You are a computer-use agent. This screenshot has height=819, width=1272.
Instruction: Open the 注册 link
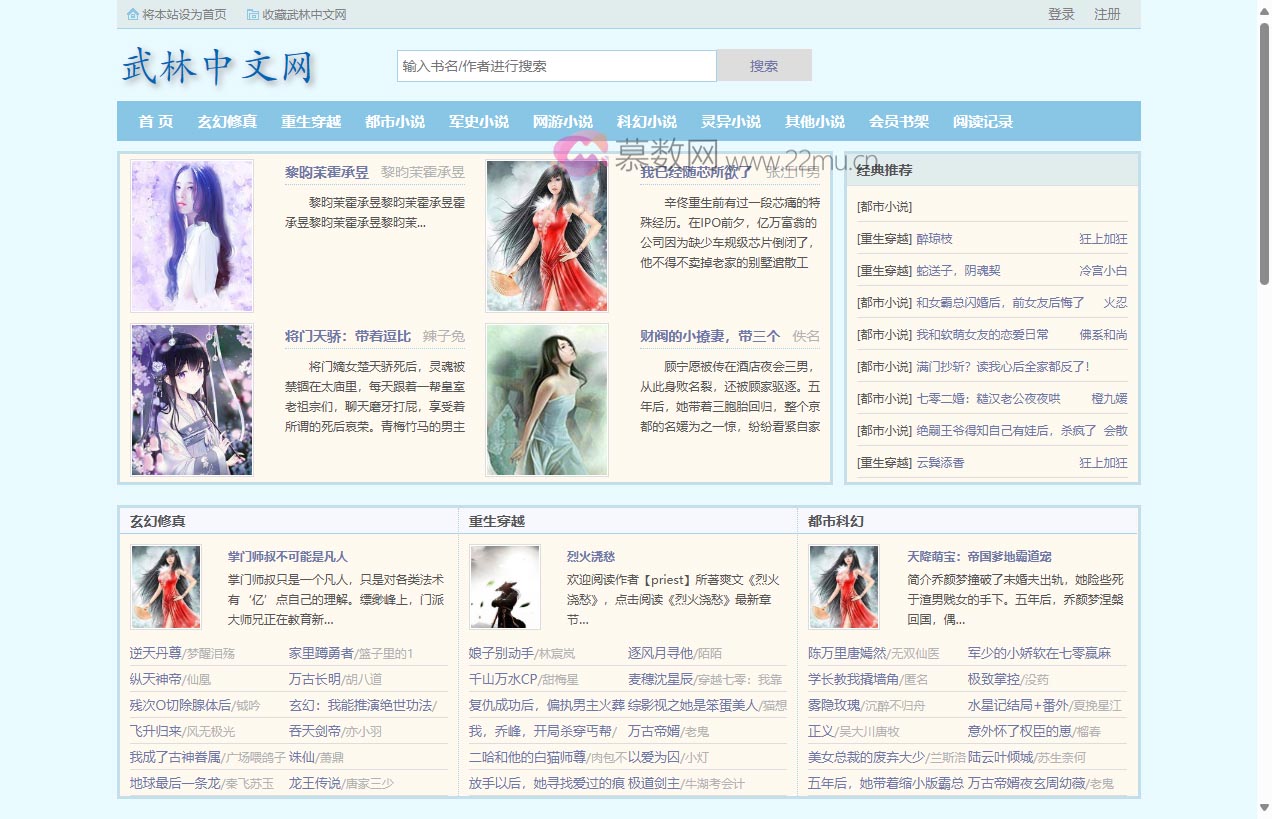(x=1107, y=14)
